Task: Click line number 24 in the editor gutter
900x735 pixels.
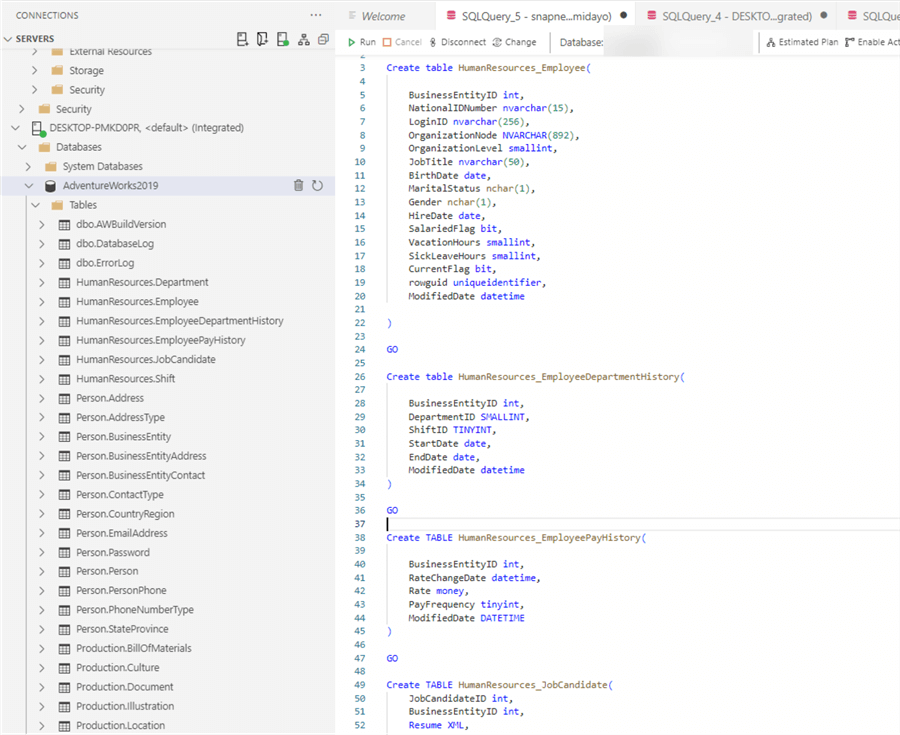Action: pyautogui.click(x=360, y=349)
